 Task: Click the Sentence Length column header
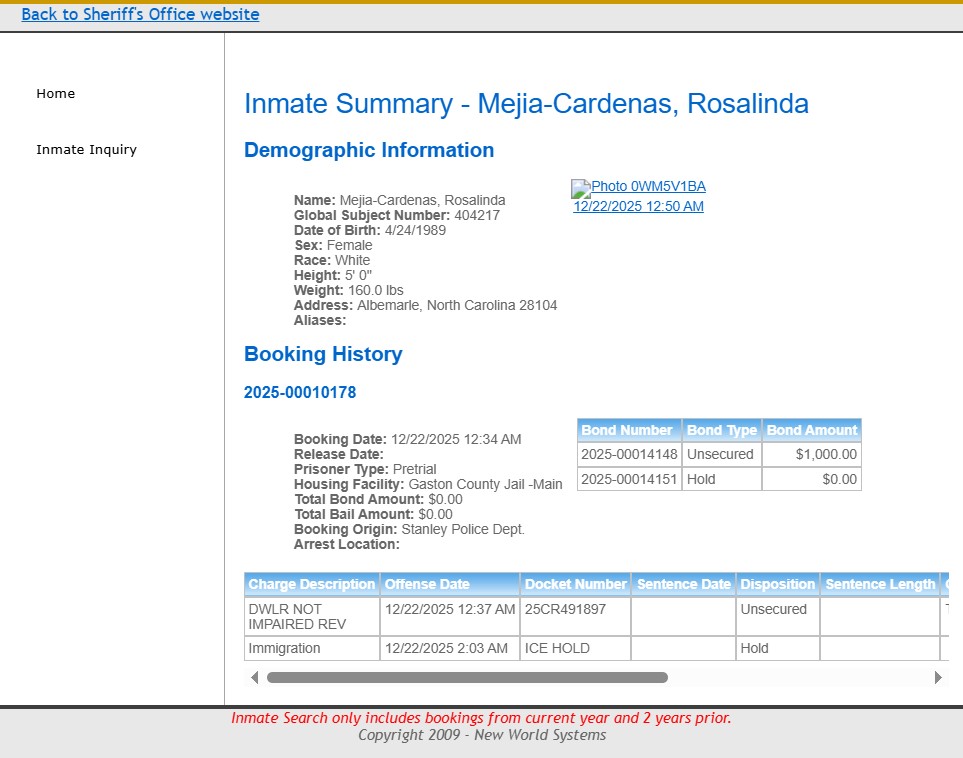tap(880, 584)
